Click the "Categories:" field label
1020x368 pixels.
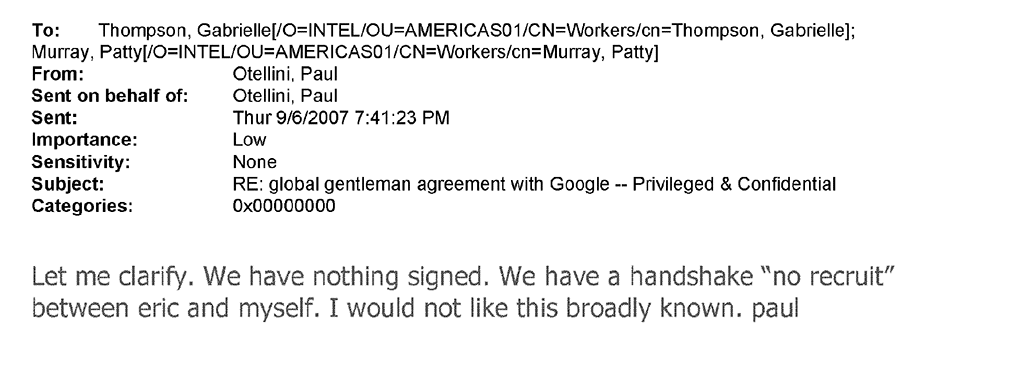coord(82,206)
